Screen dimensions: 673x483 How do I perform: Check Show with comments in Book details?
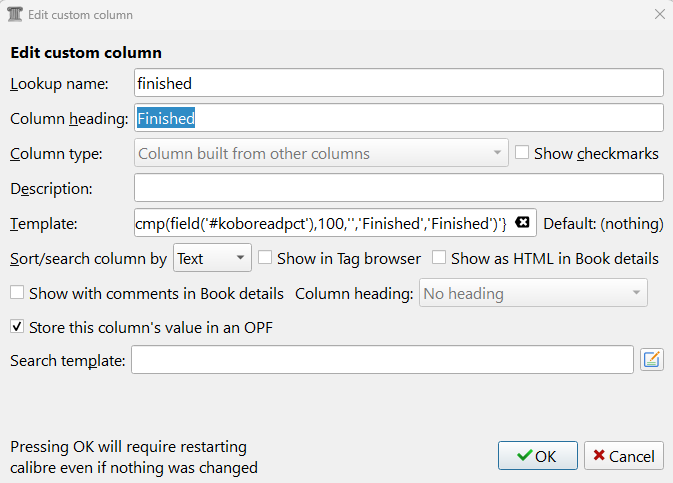[17, 294]
